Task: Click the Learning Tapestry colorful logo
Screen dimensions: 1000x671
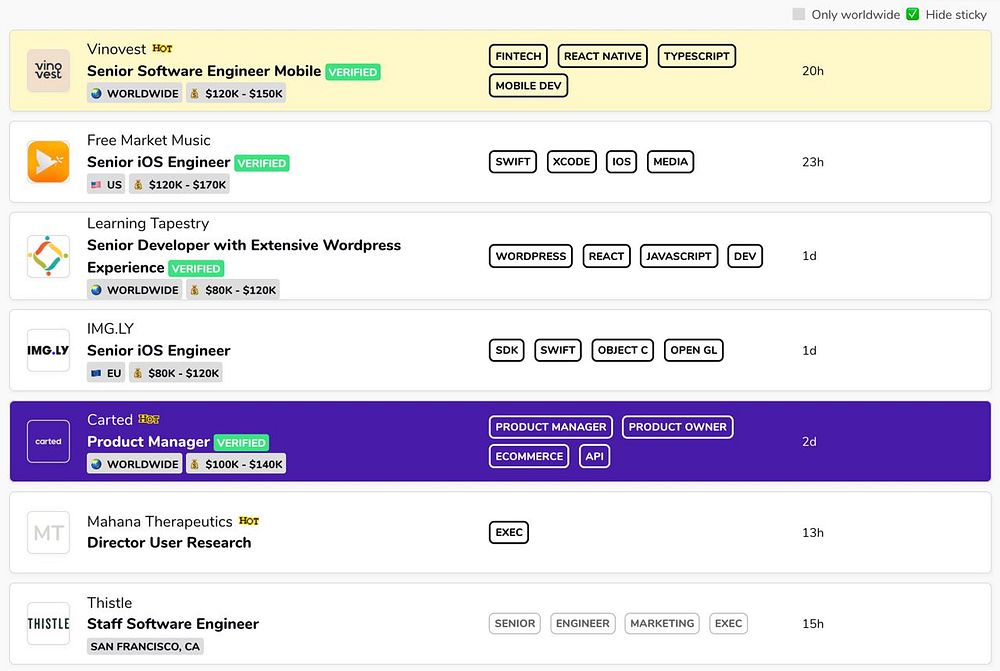Action: tap(48, 256)
